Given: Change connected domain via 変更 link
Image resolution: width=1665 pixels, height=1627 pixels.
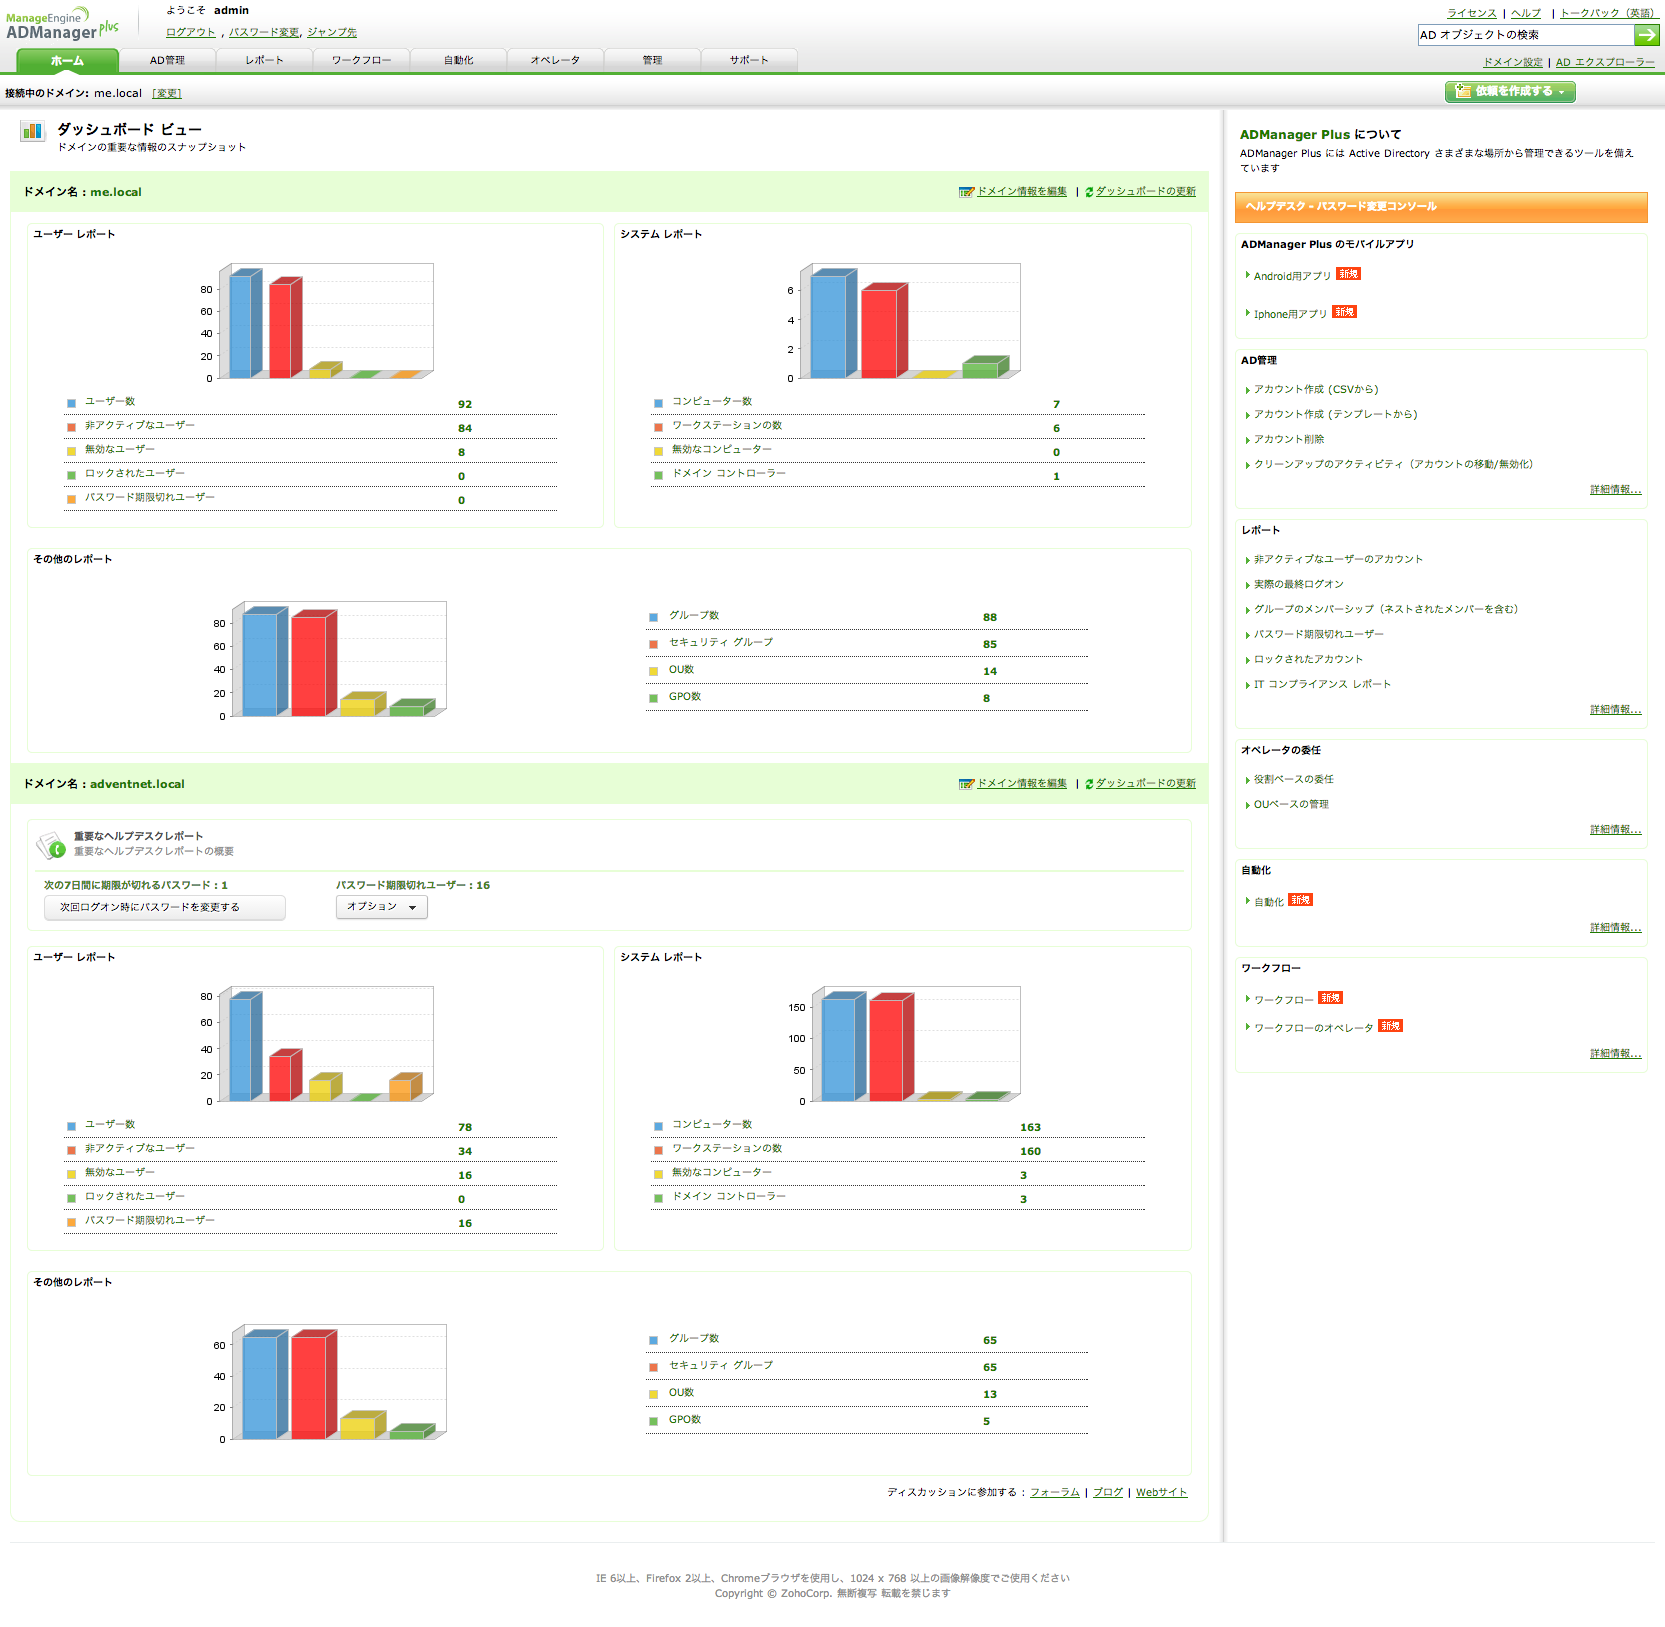Looking at the screenshot, I should pos(167,94).
